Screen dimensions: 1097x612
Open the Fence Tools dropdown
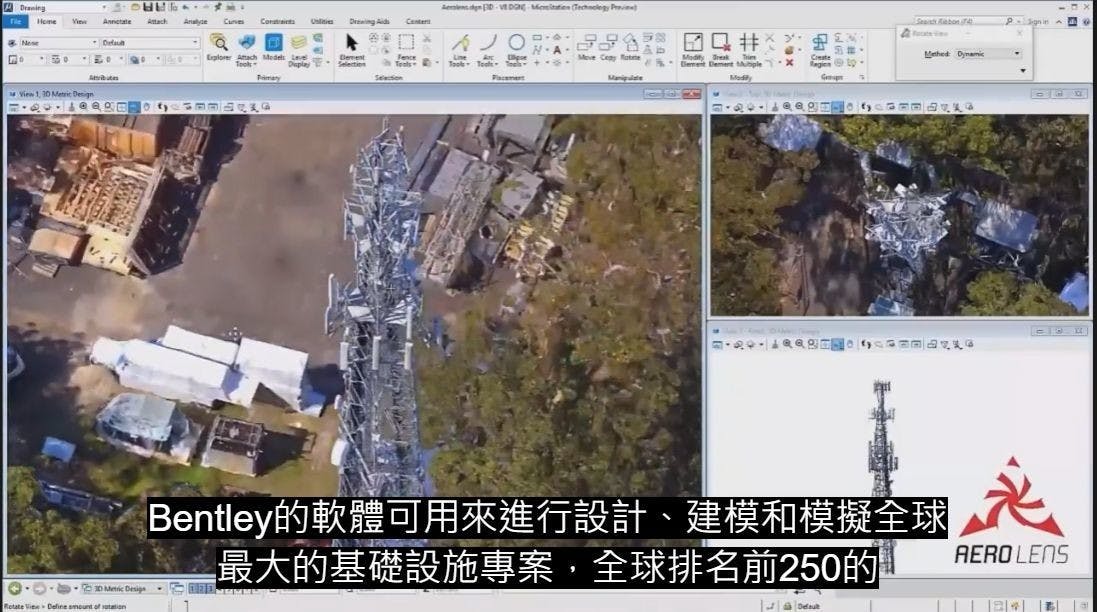tap(405, 50)
